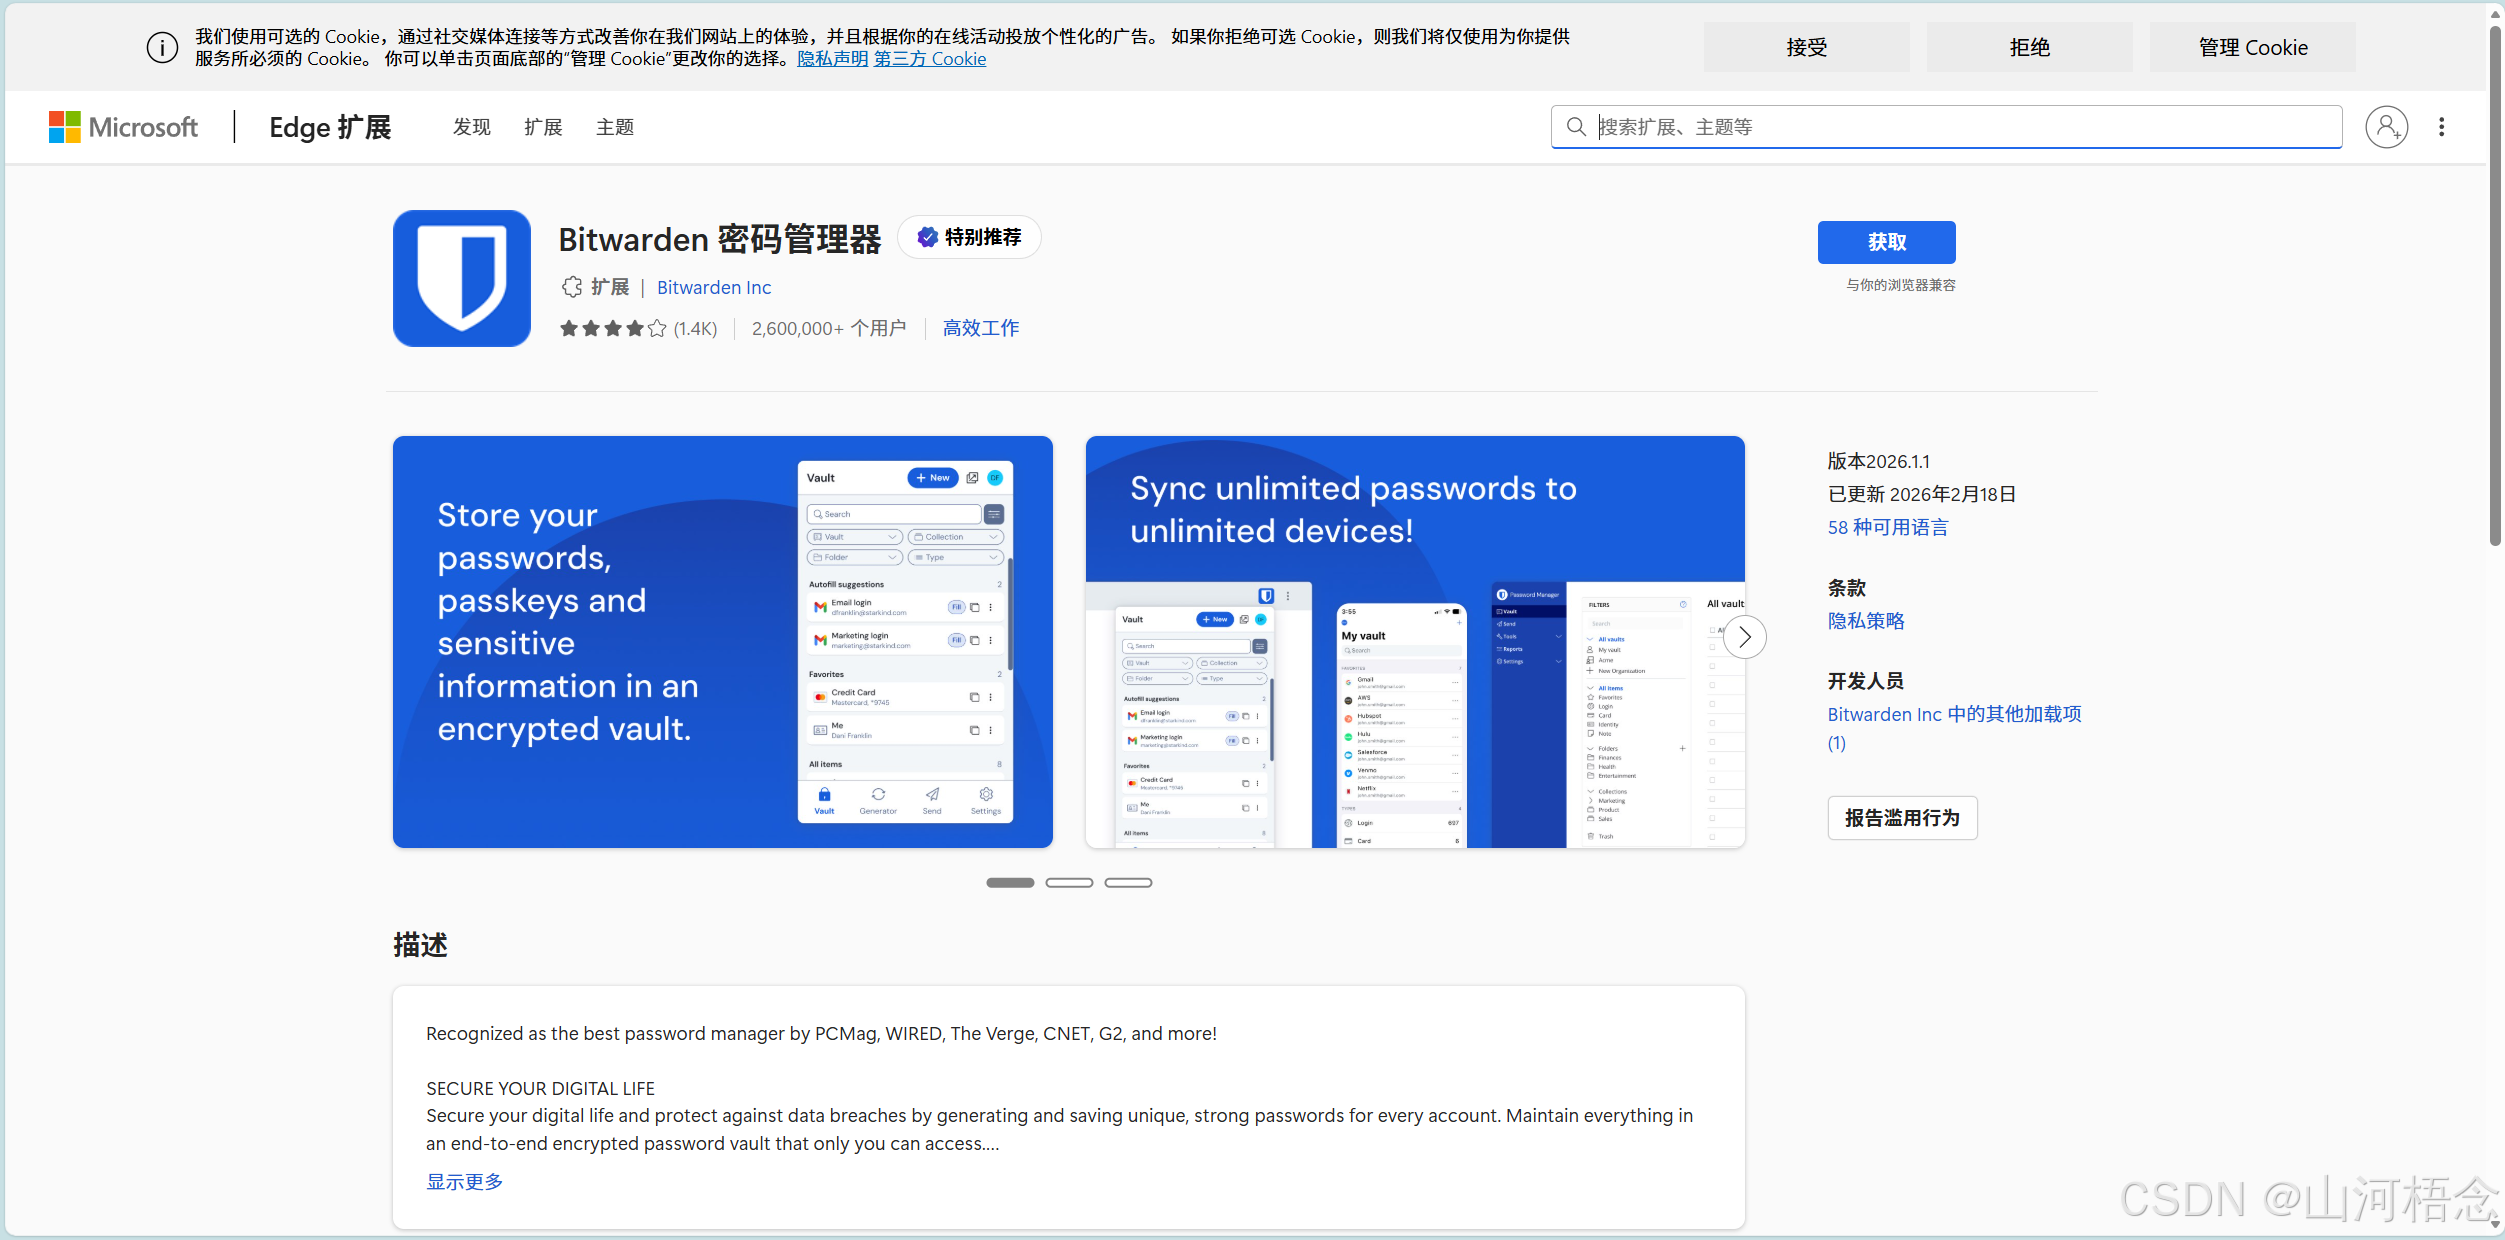Open the three-dot more options menu

coord(2441,127)
